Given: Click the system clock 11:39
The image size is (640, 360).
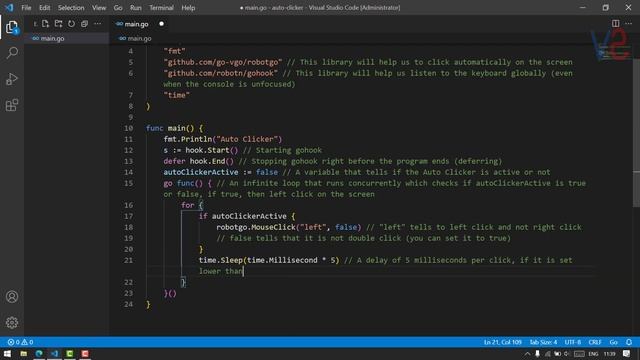Looking at the screenshot, I should click(x=609, y=354).
